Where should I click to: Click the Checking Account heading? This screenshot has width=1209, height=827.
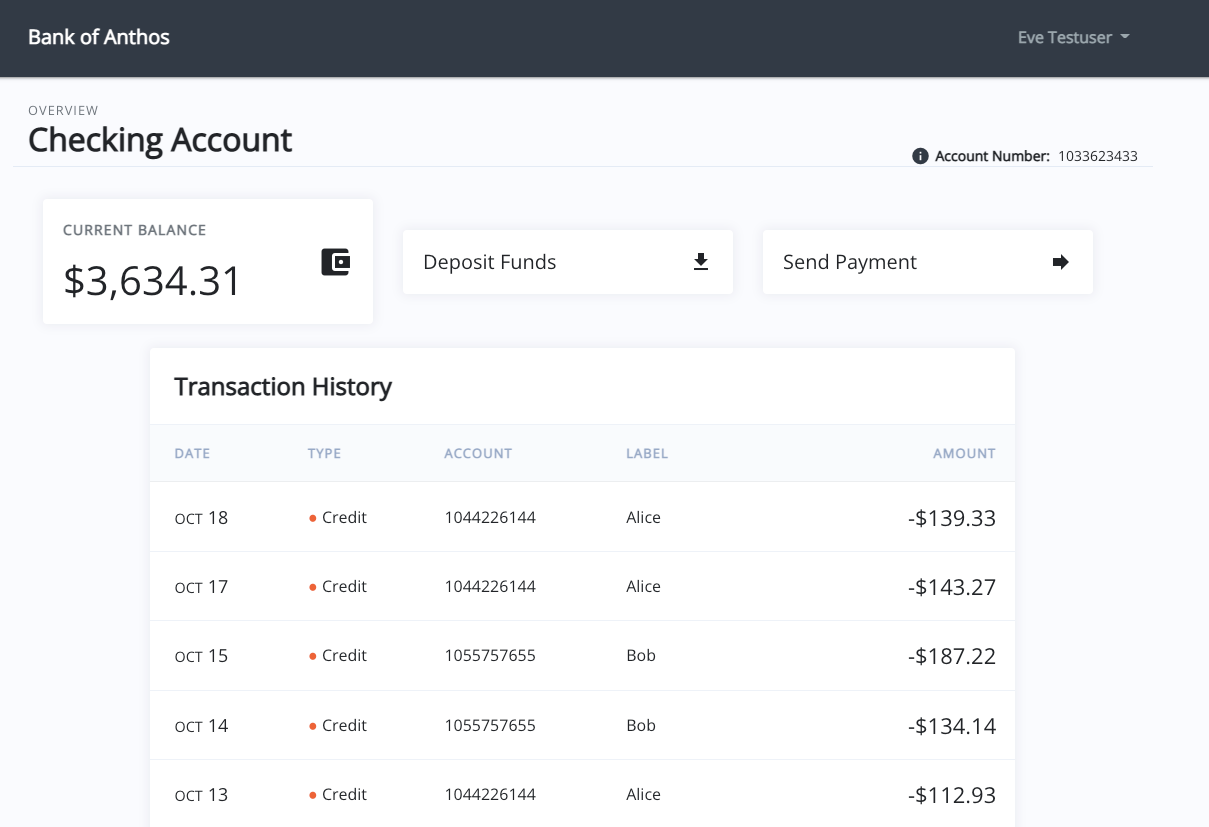[160, 140]
